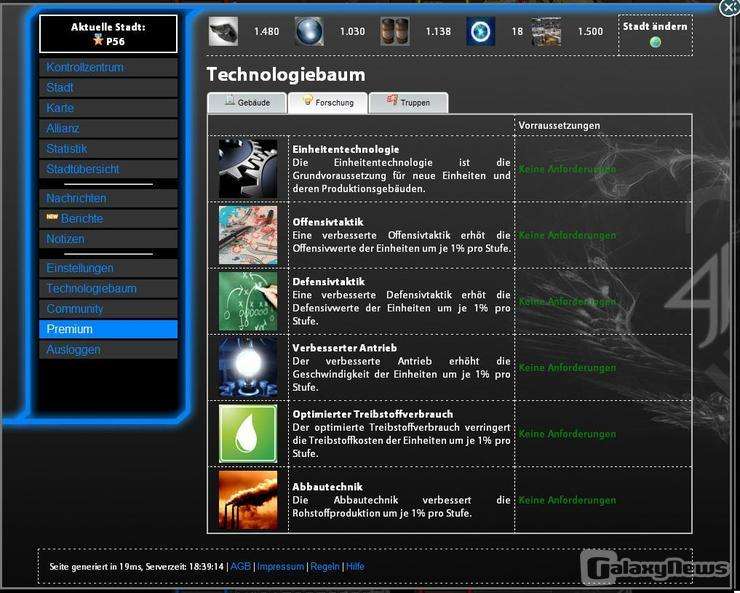Open the Defensivtaktik chalkboard thumbnail
The height and width of the screenshot is (593, 740).
point(248,301)
